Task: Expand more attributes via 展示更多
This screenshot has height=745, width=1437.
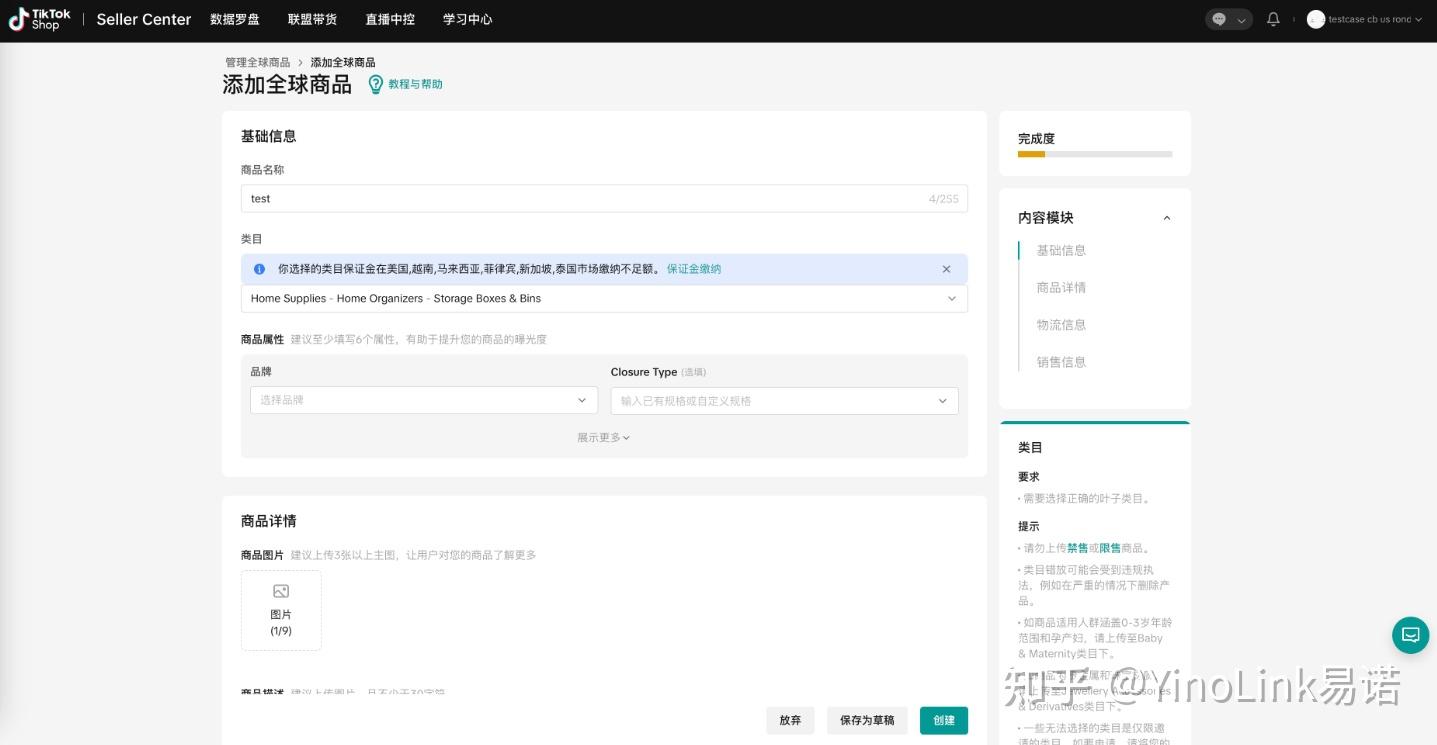Action: click(x=604, y=437)
